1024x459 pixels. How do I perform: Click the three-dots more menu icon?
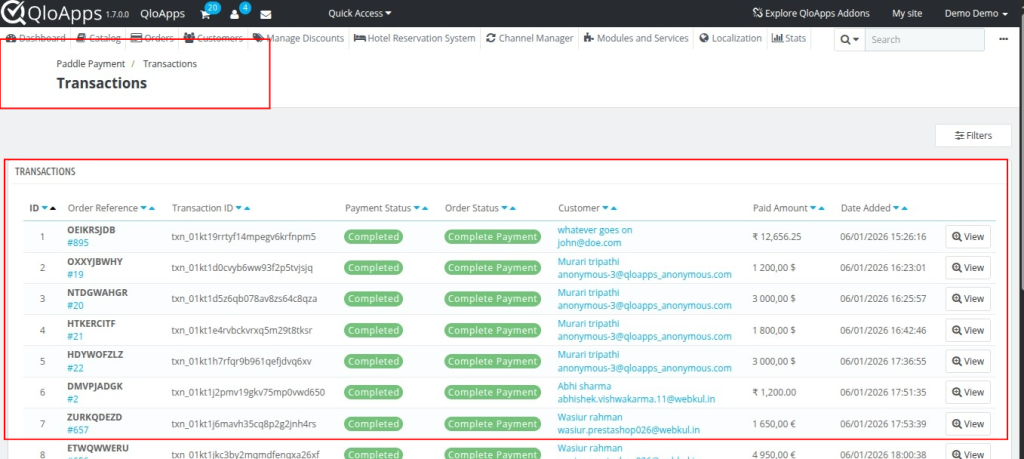(1004, 39)
